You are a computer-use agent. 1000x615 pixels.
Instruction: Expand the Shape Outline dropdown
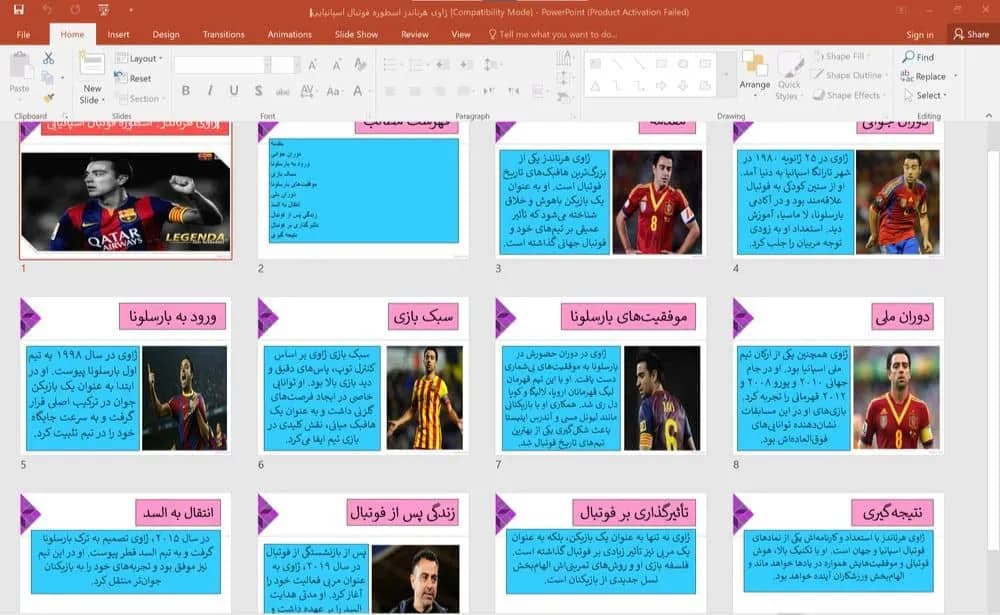click(x=849, y=75)
